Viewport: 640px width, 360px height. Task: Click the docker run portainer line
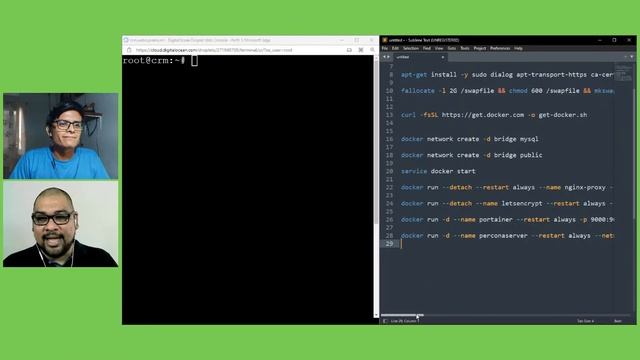pos(507,220)
